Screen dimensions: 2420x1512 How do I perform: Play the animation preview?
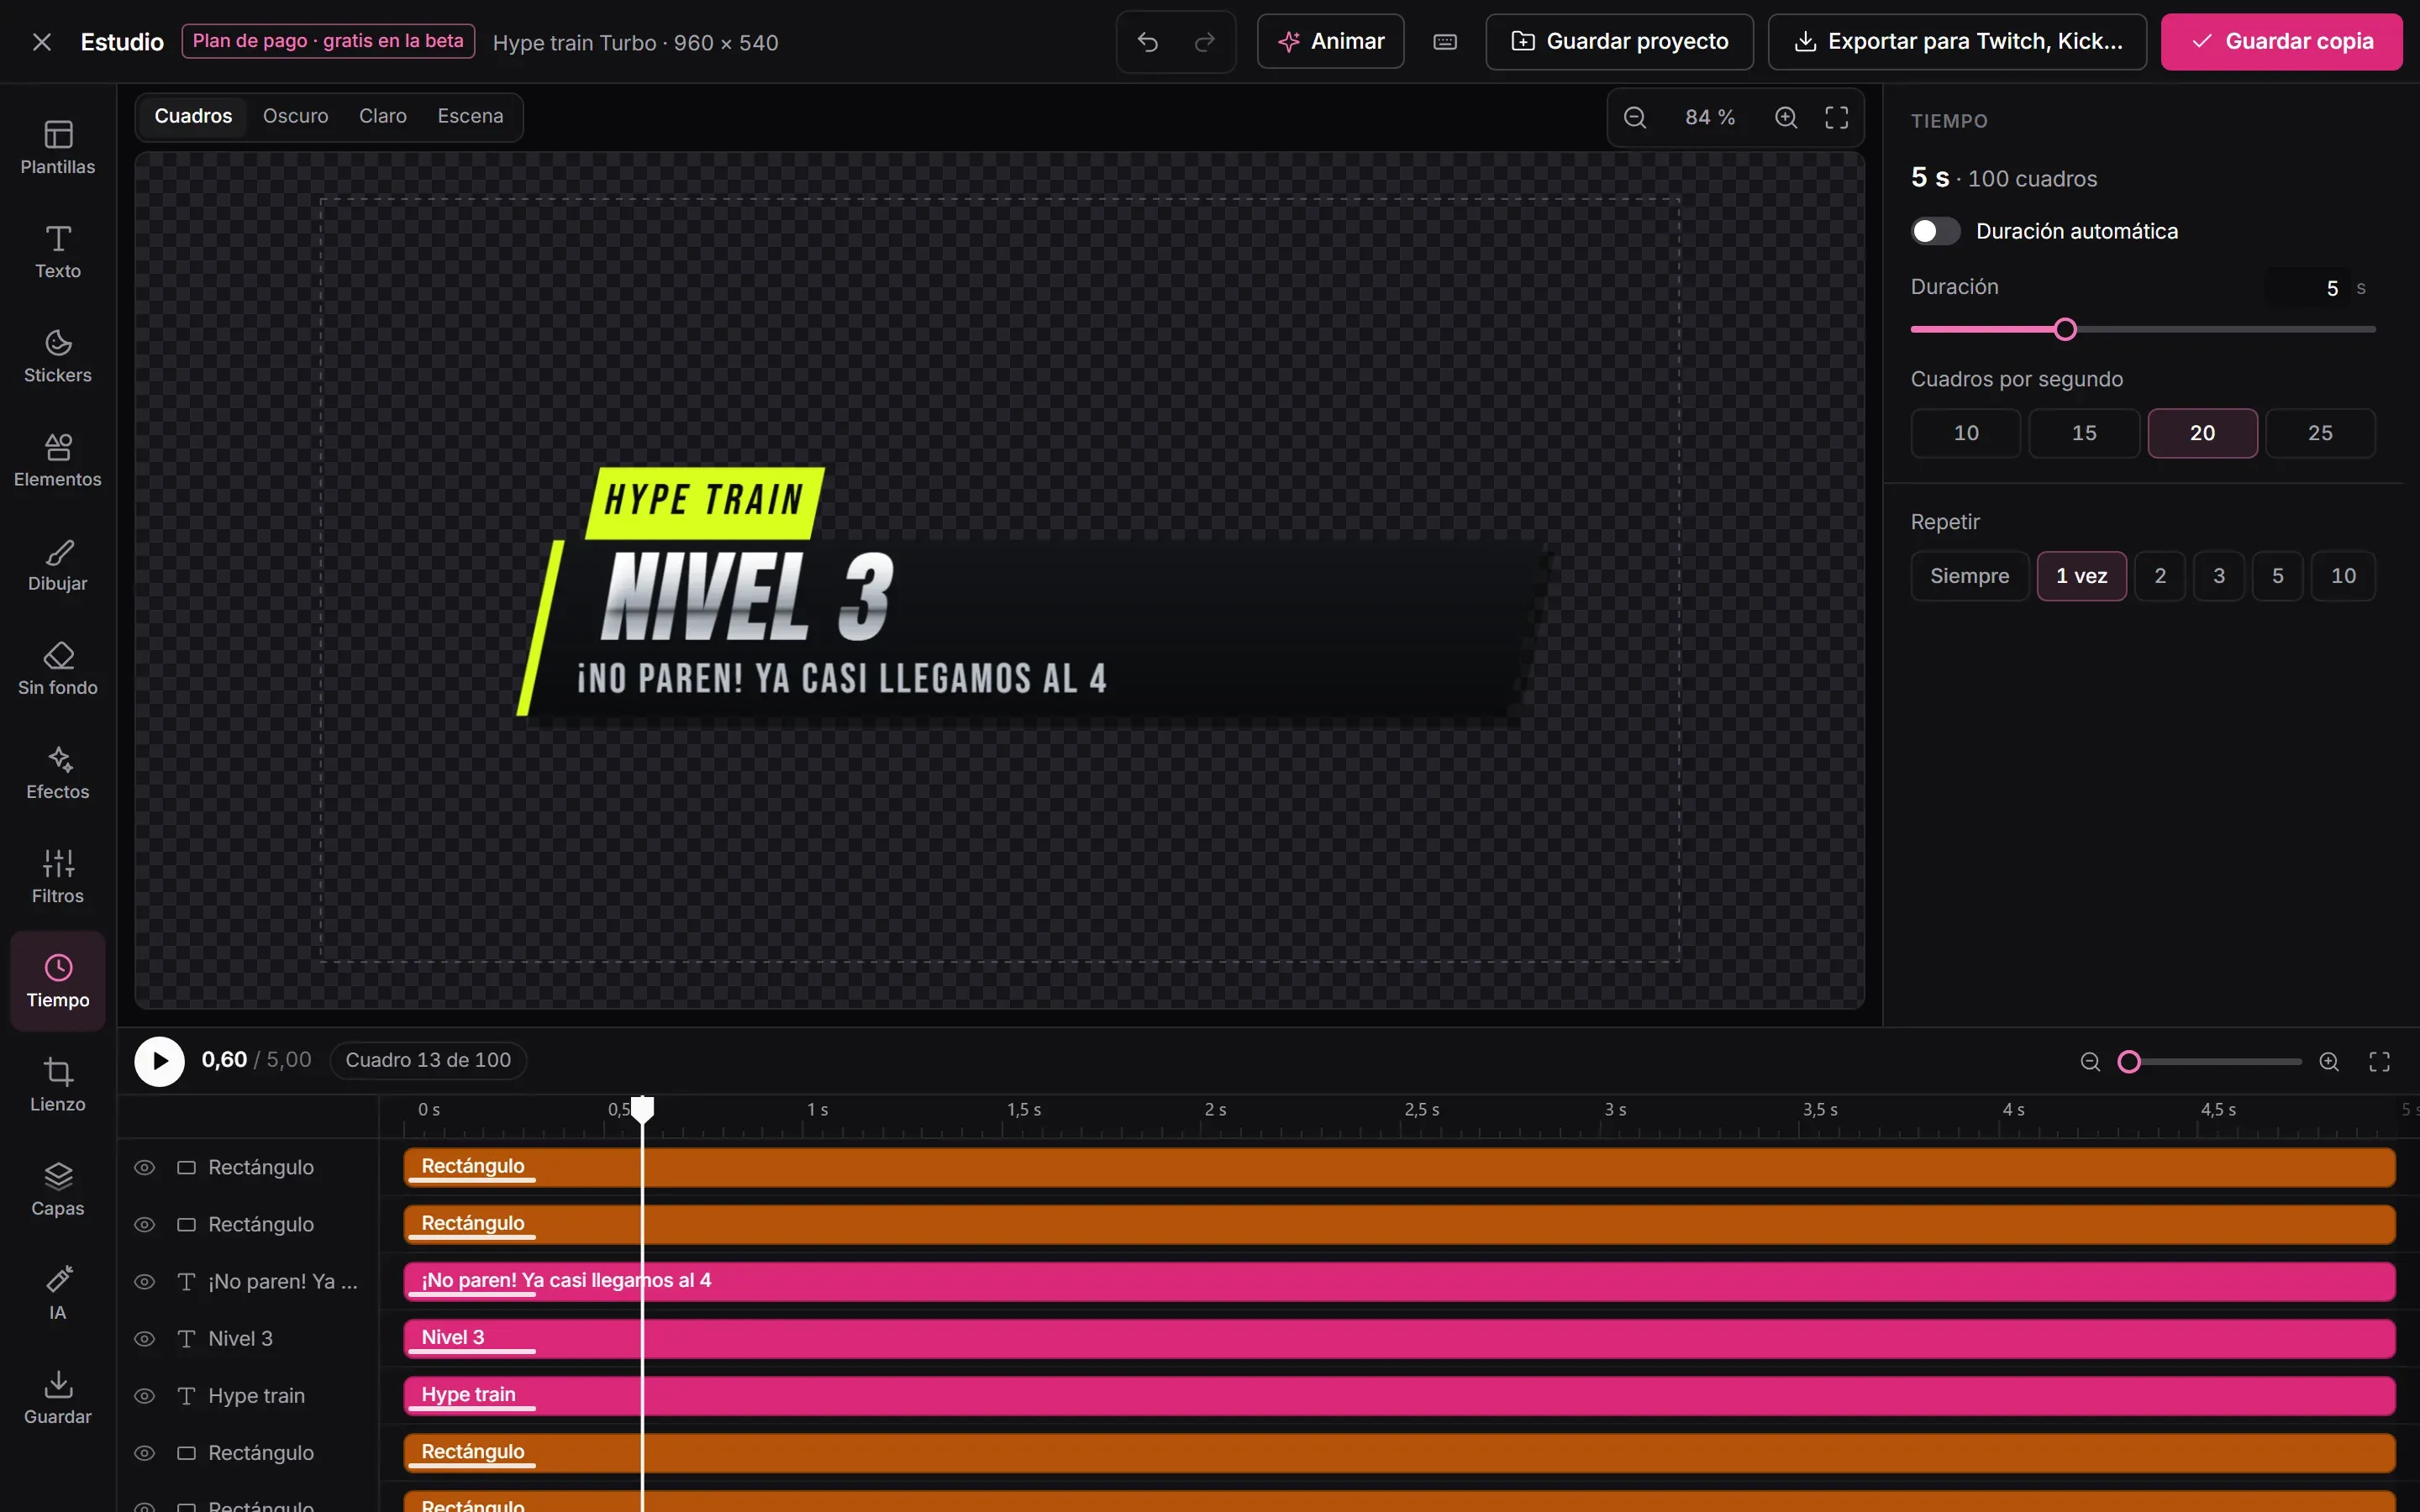pyautogui.click(x=160, y=1060)
